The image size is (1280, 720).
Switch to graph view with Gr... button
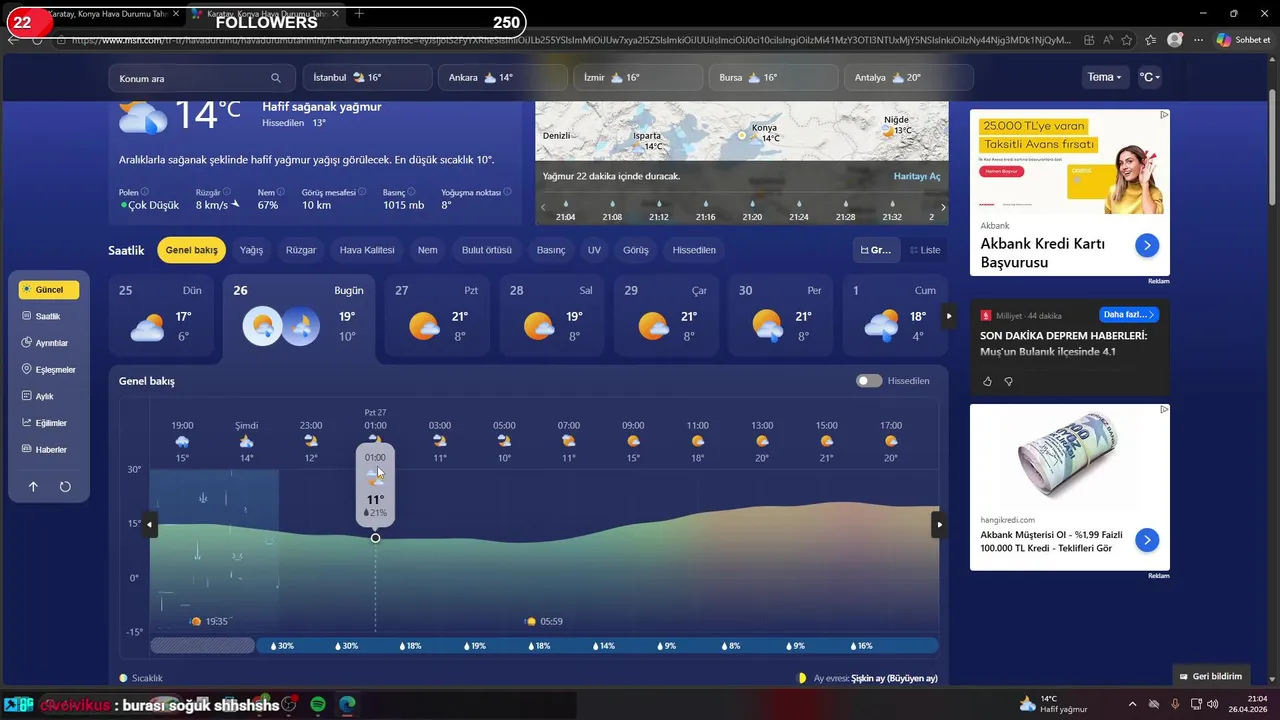tap(876, 250)
